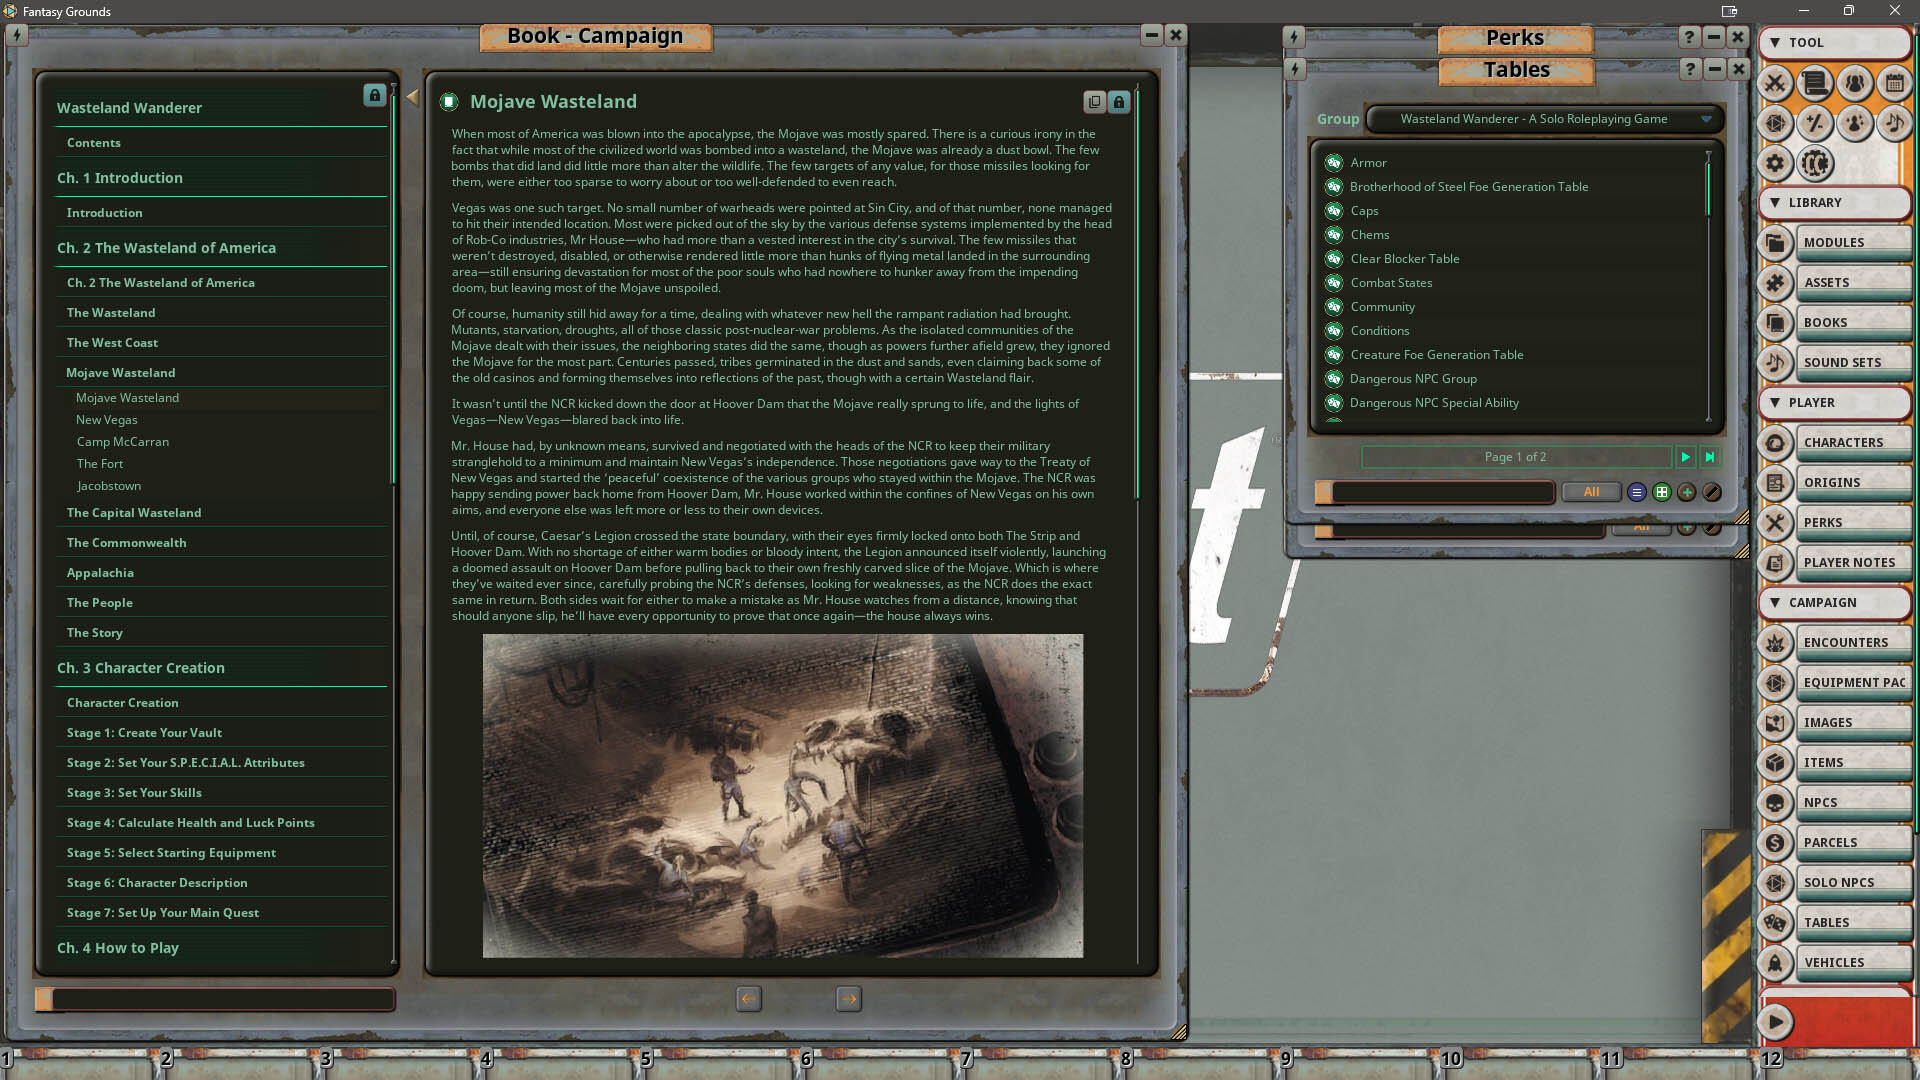1920x1080 pixels.
Task: Open the Calendar tool icon
Action: [x=1894, y=83]
